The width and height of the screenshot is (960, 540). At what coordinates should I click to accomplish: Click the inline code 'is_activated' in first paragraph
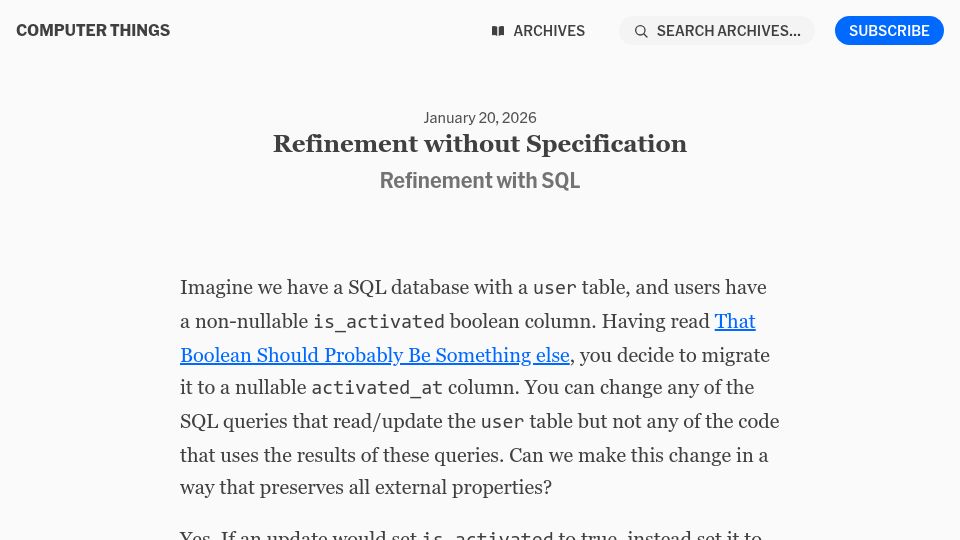[x=379, y=321]
